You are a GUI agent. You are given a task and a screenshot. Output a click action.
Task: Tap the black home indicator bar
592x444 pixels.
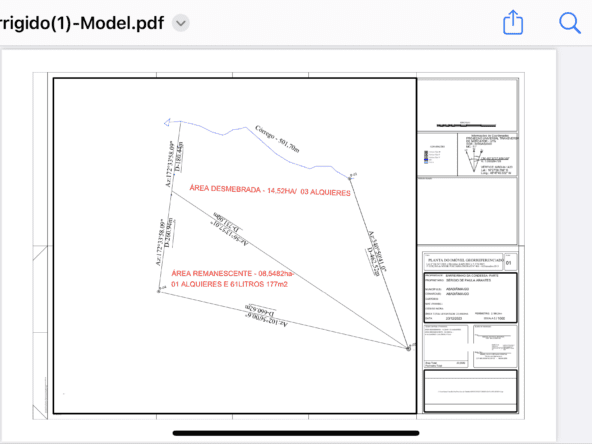point(296,433)
